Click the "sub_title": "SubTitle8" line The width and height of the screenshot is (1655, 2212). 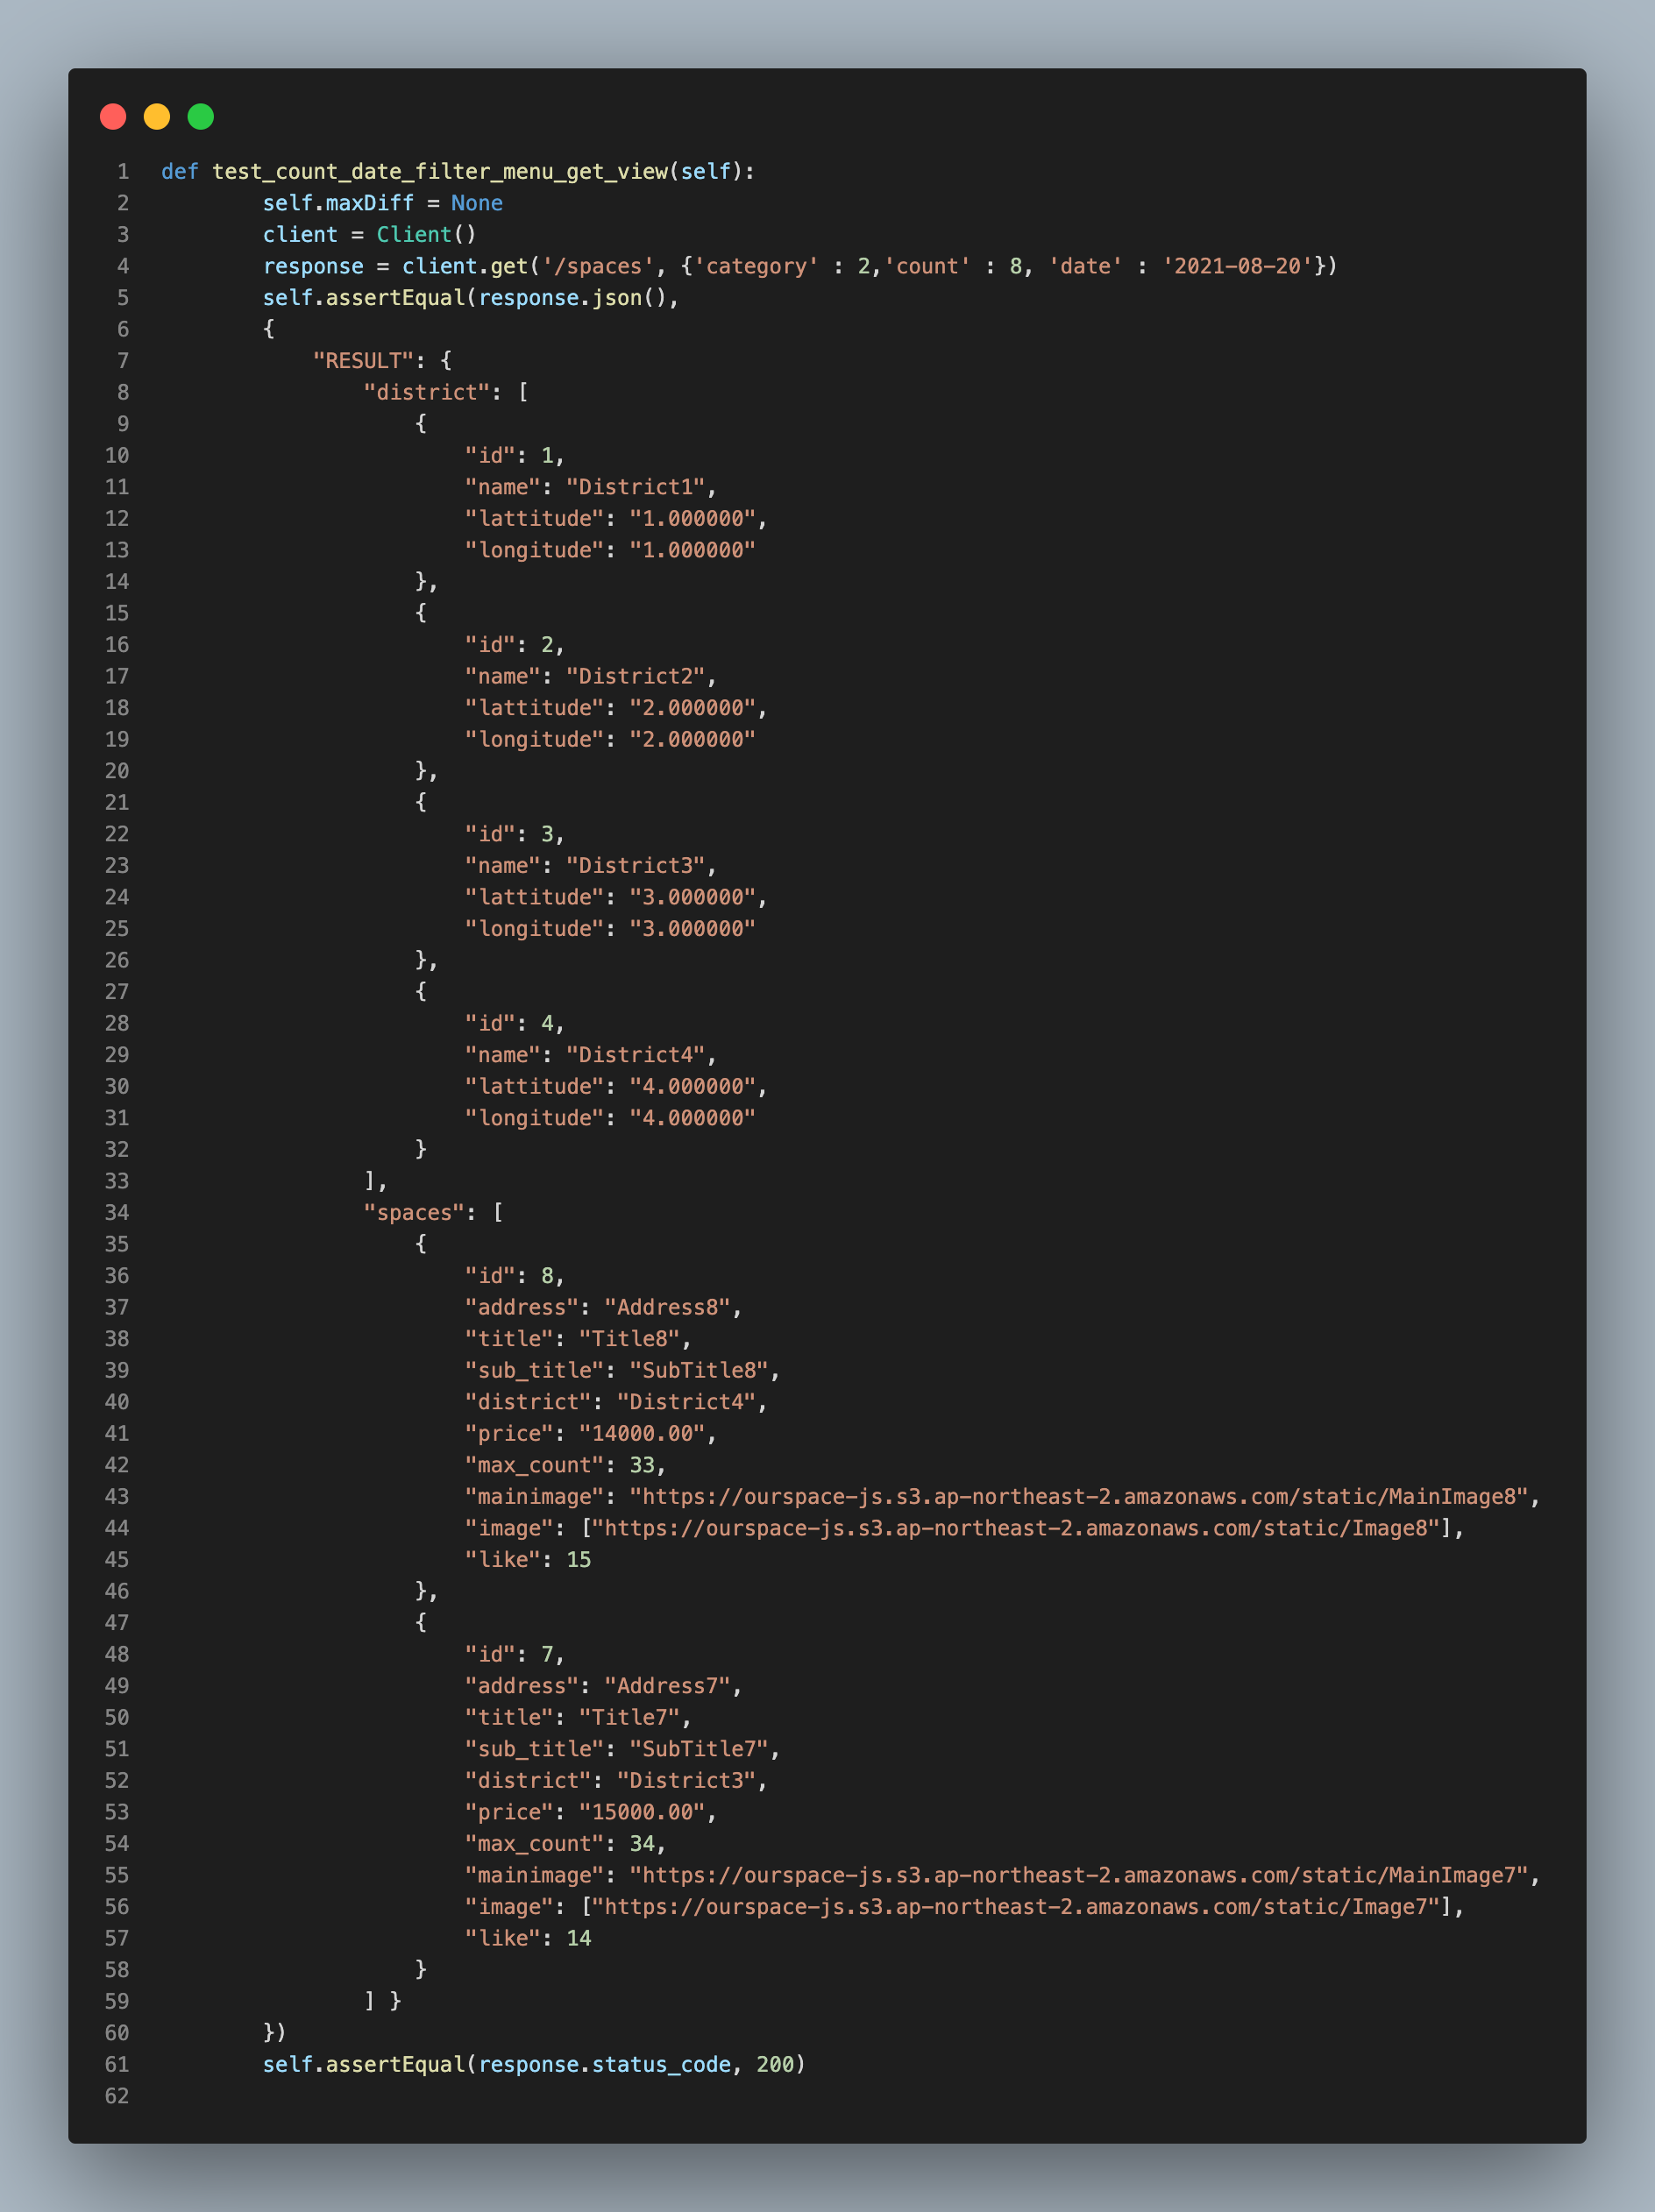[x=623, y=1371]
